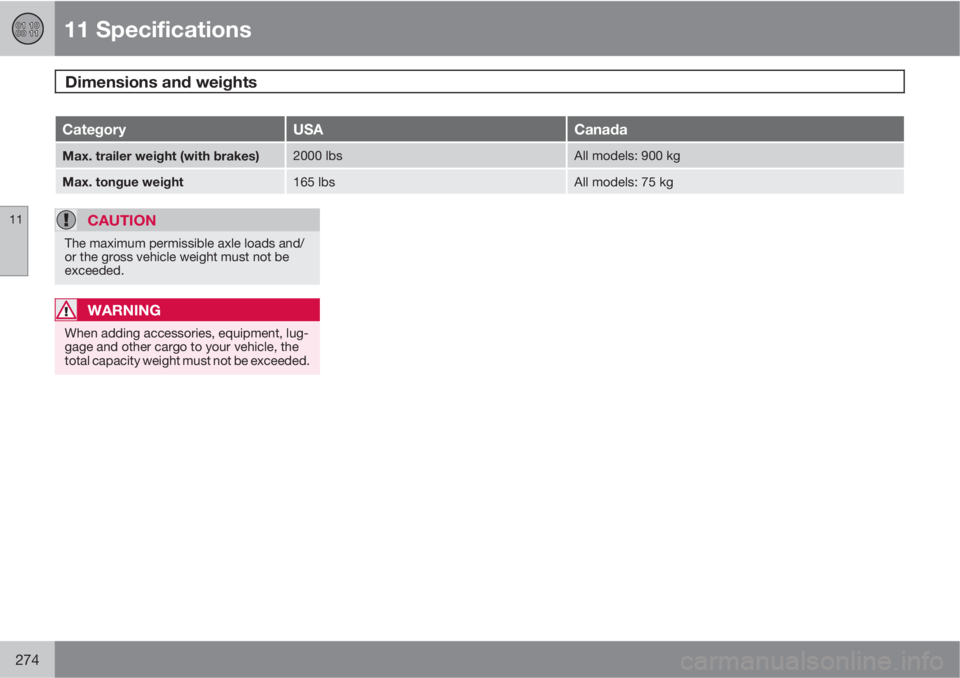Screen dimensions: 960x678
Task: Click the total capacity weight warning text
Action: click(x=186, y=347)
